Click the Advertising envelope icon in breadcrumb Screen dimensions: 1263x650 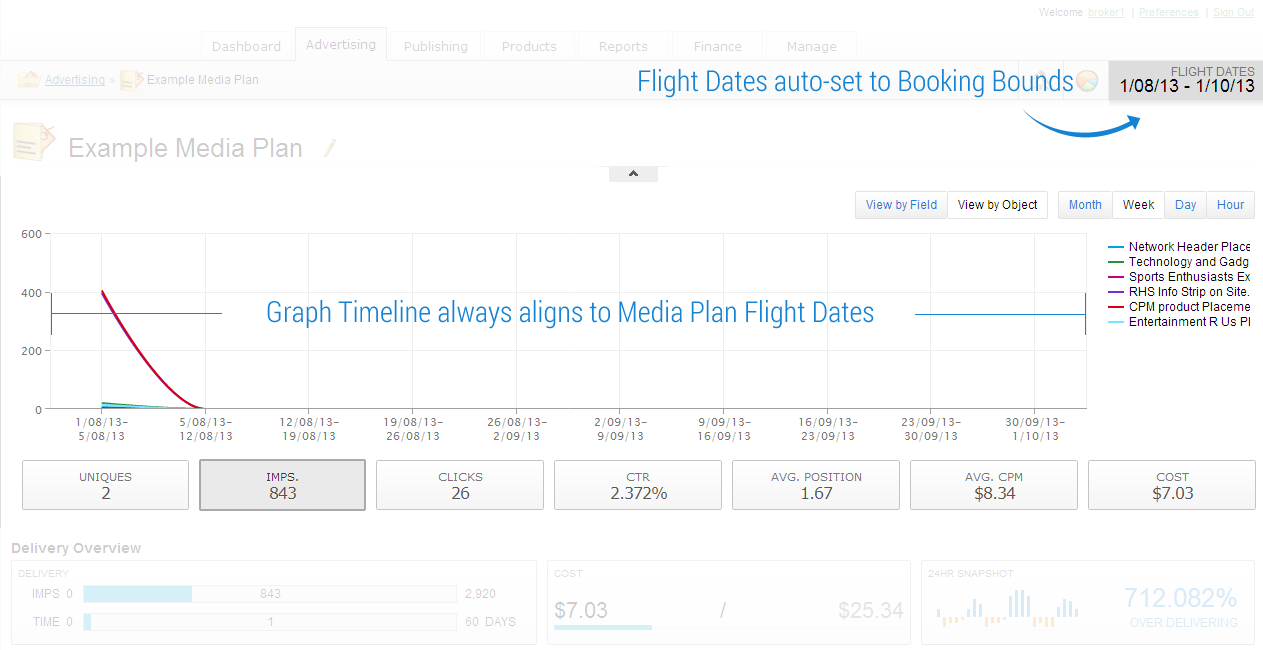[28, 80]
